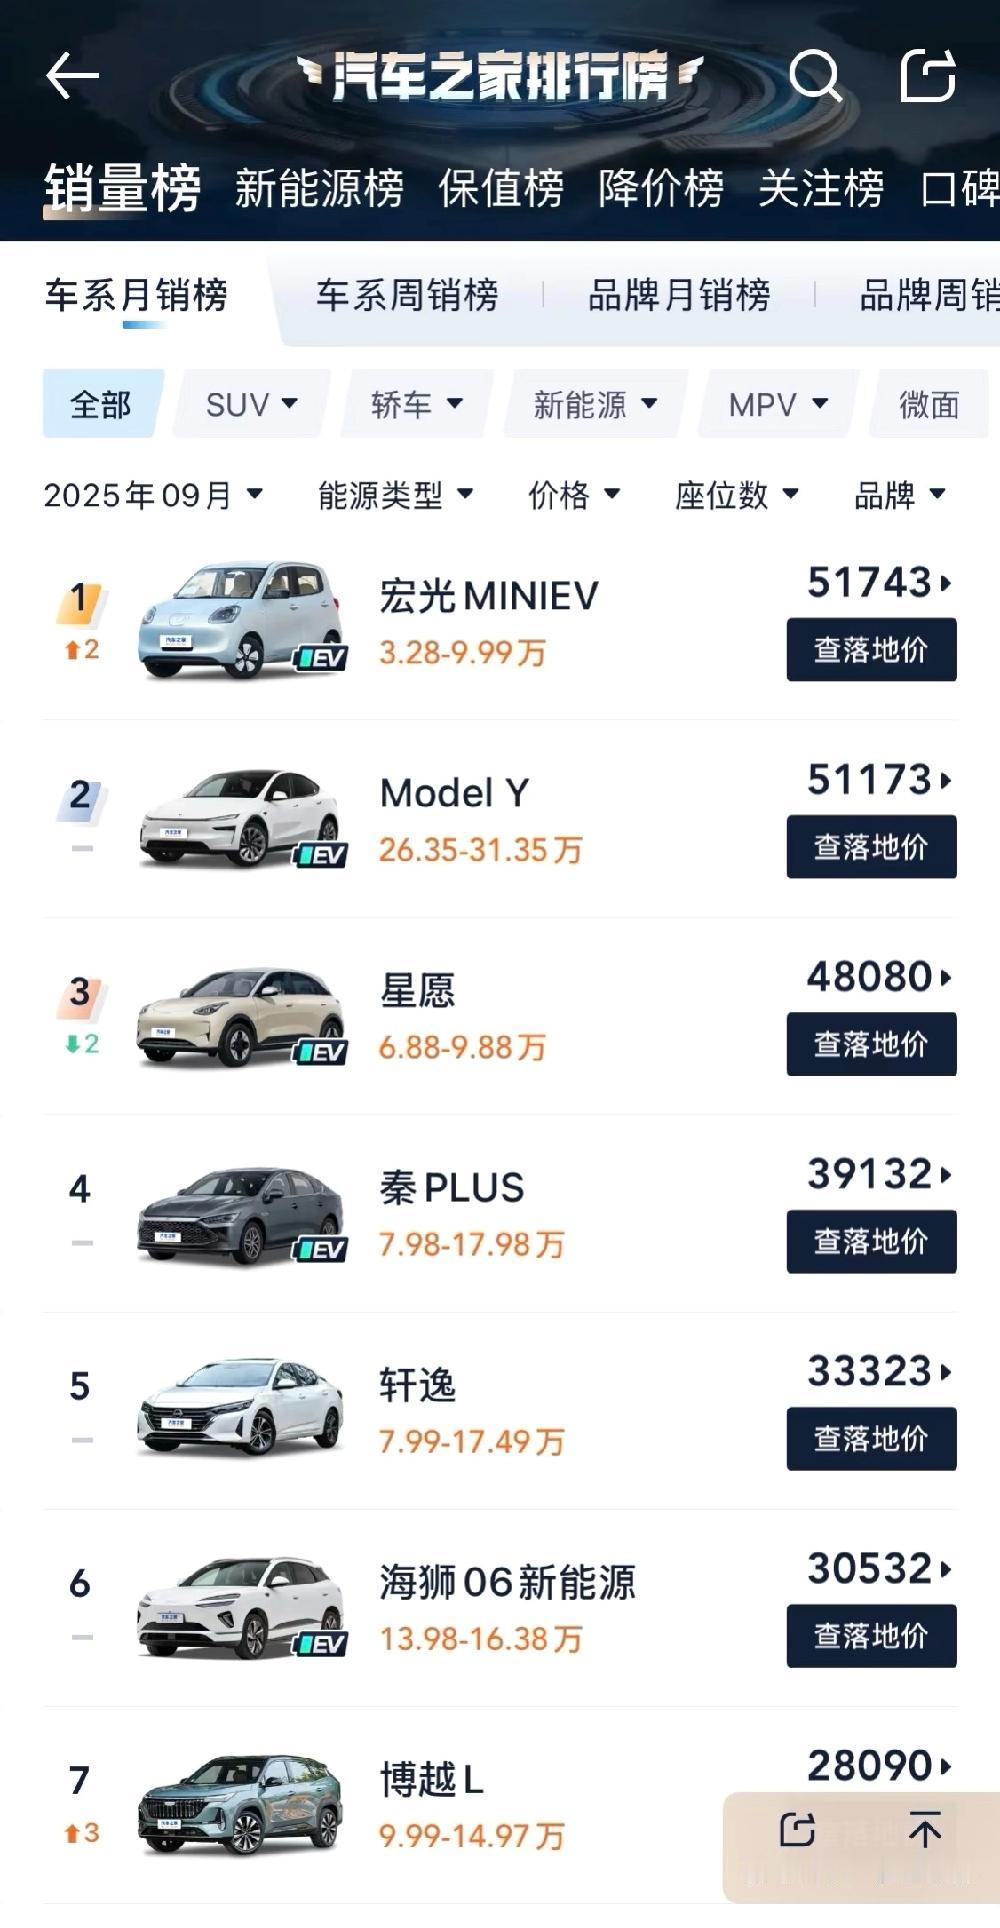
Task: Tap the arrow beside sales figure 51743
Action: pos(946,582)
